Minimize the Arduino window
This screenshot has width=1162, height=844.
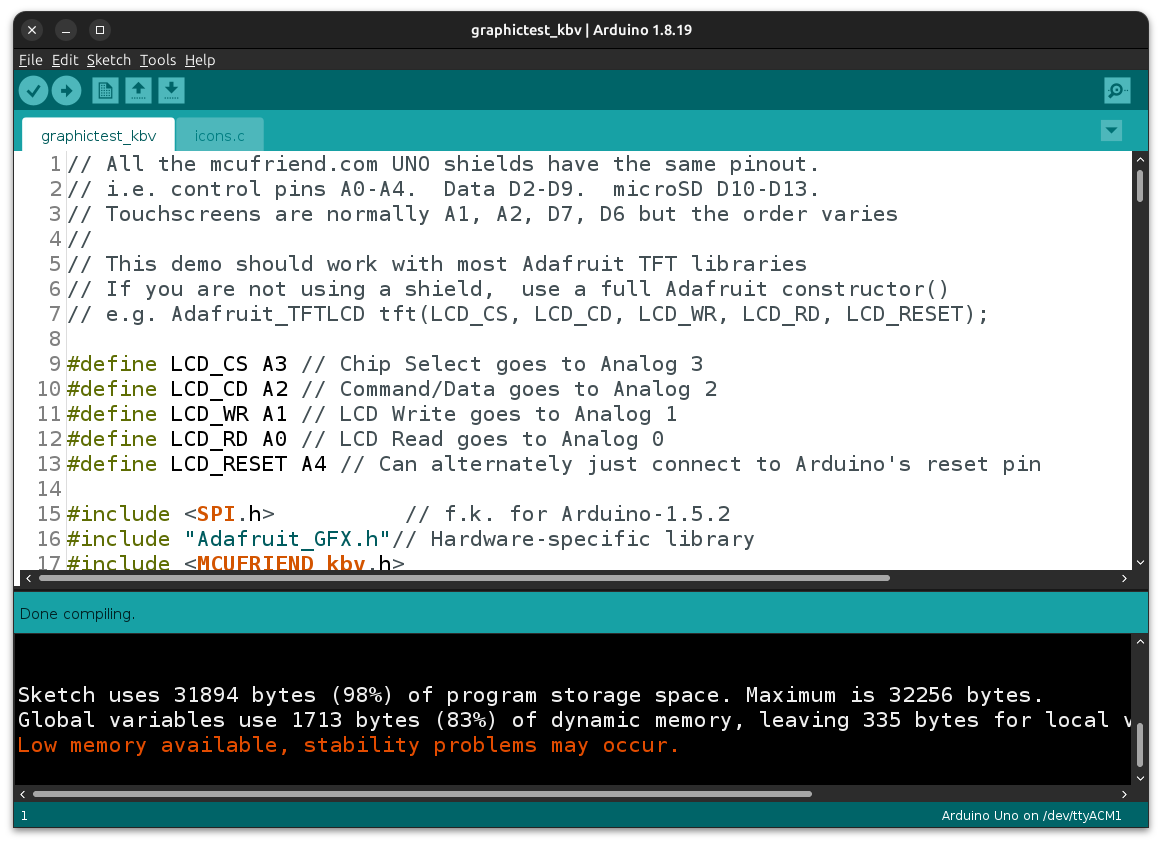pyautogui.click(x=66, y=30)
